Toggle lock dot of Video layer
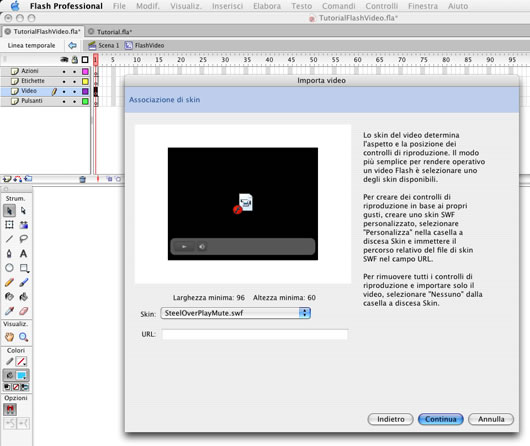Image resolution: width=530 pixels, height=446 pixels. [x=75, y=92]
